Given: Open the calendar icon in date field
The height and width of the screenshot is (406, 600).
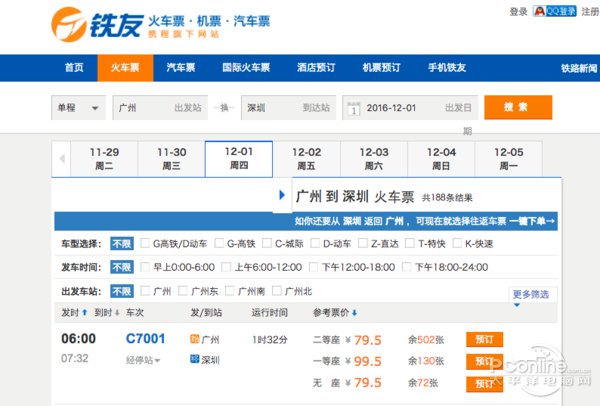Looking at the screenshot, I should pyautogui.click(x=354, y=108).
